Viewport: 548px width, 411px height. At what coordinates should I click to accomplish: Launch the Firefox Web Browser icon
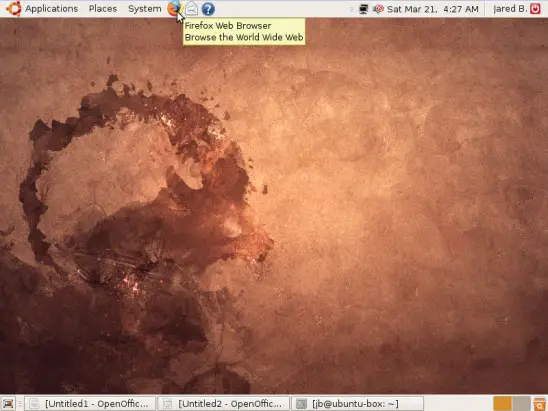174,8
